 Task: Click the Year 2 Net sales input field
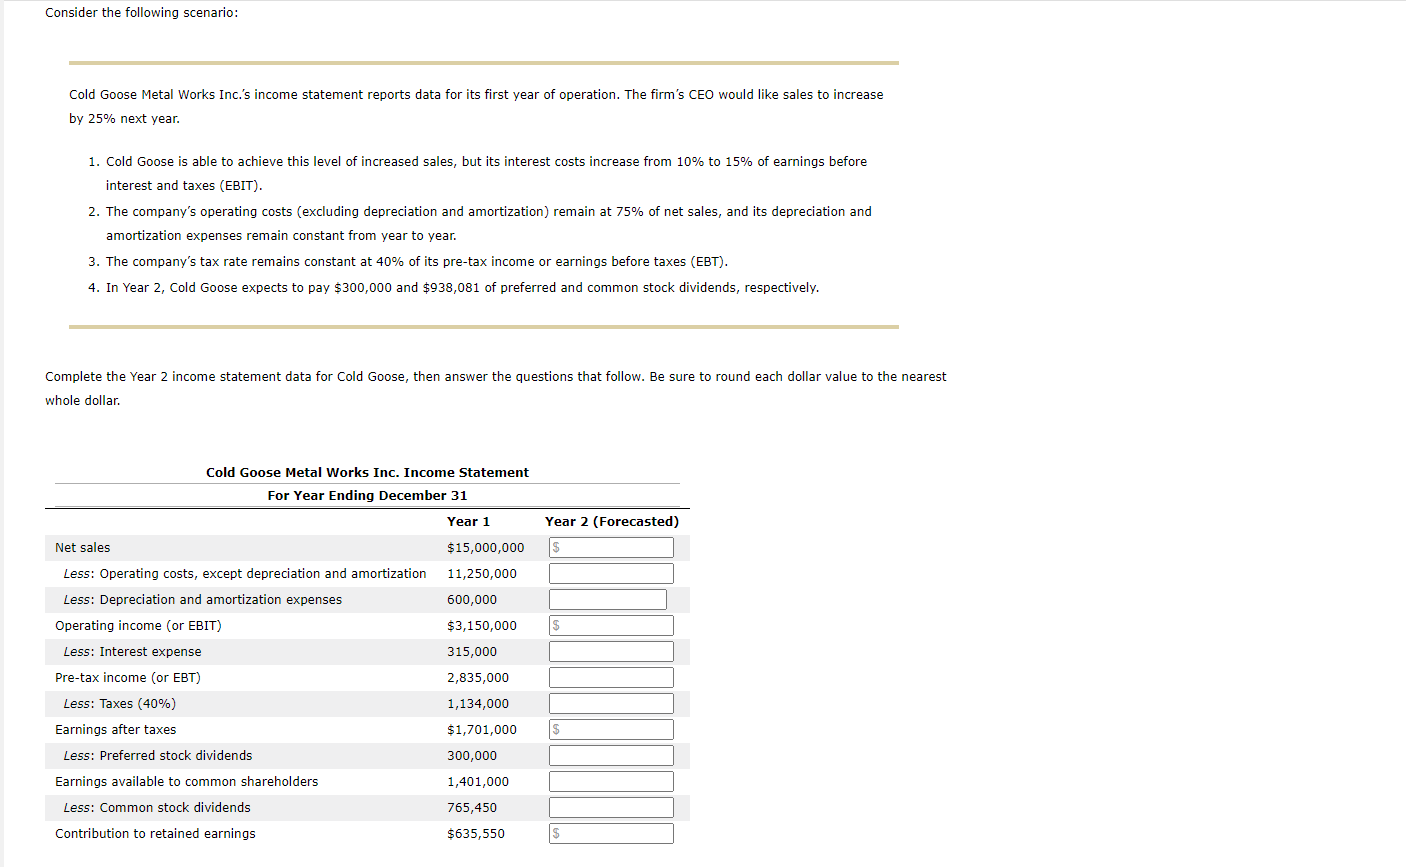tap(610, 547)
